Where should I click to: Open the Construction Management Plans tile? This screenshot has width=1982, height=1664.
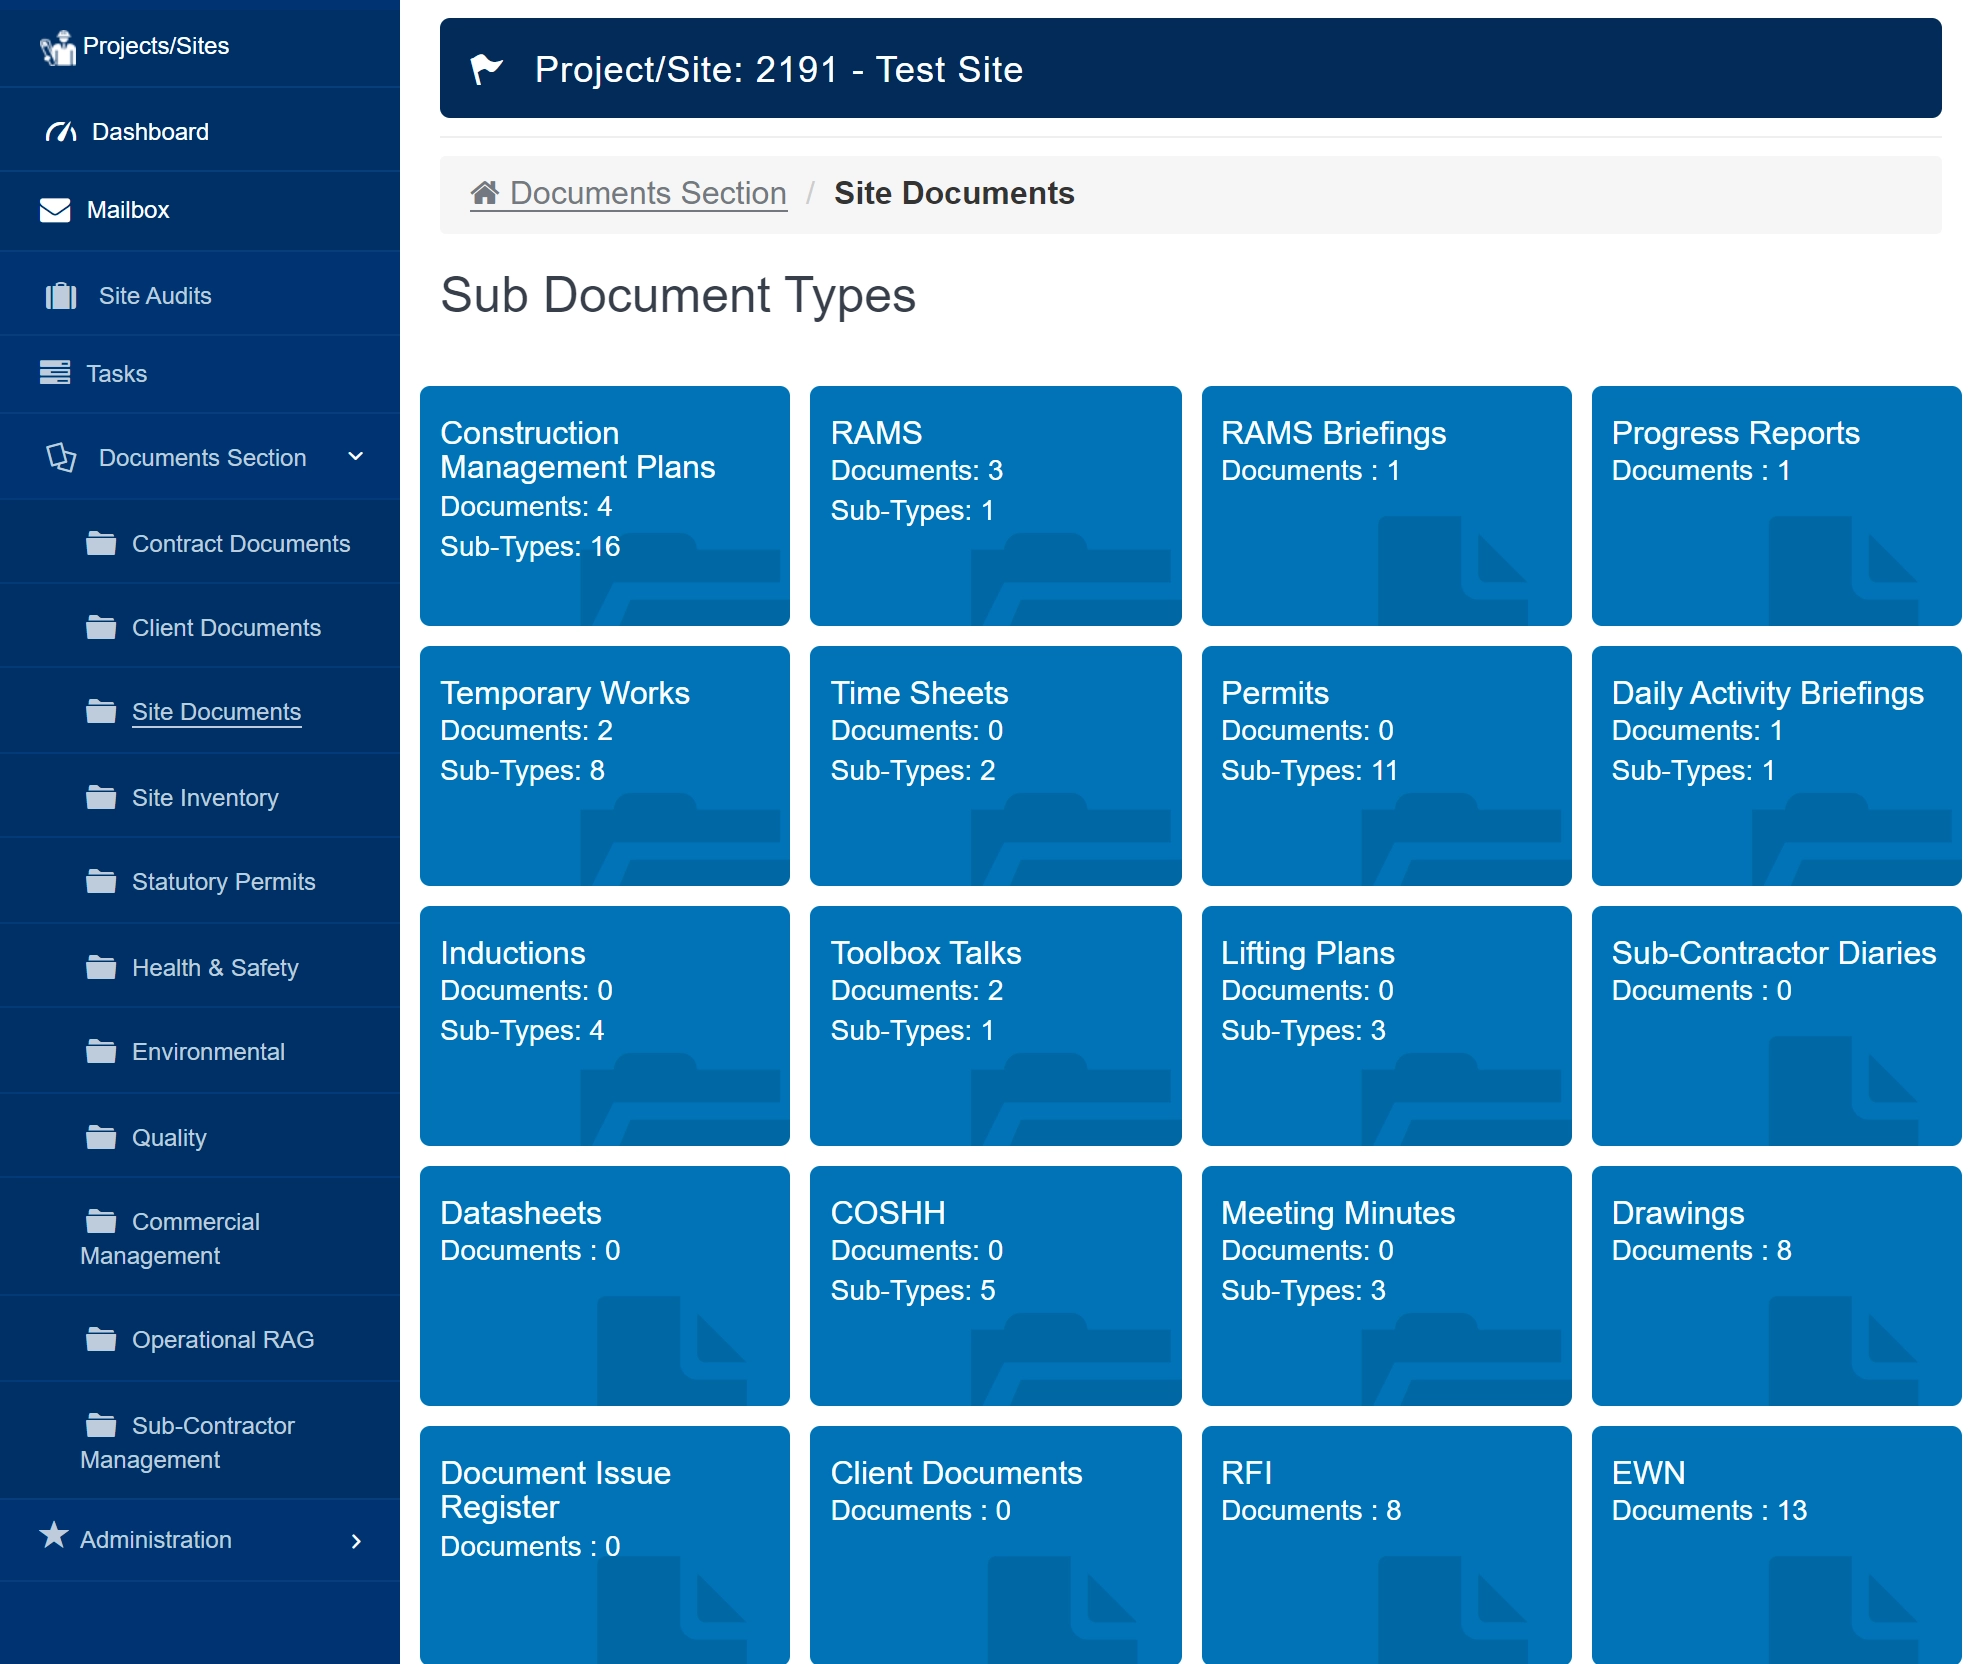pos(604,506)
